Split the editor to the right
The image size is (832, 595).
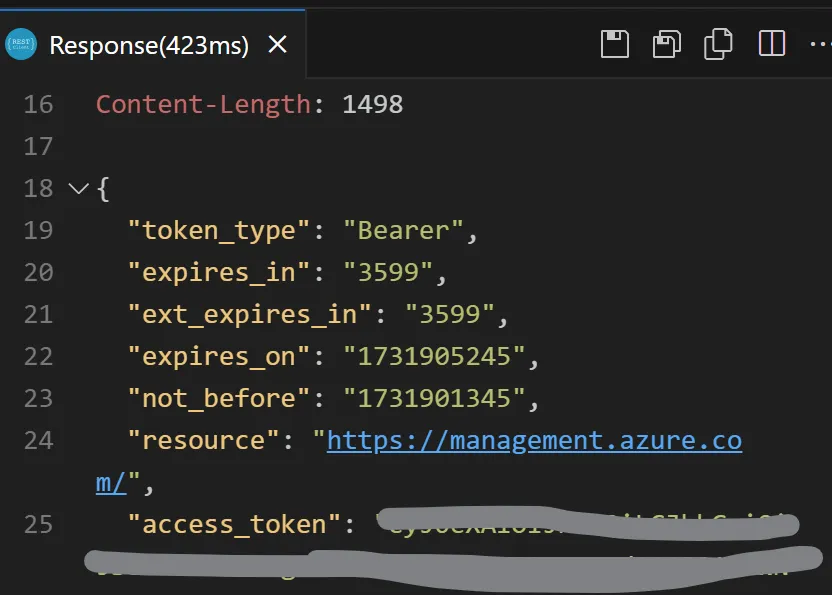tap(771, 44)
